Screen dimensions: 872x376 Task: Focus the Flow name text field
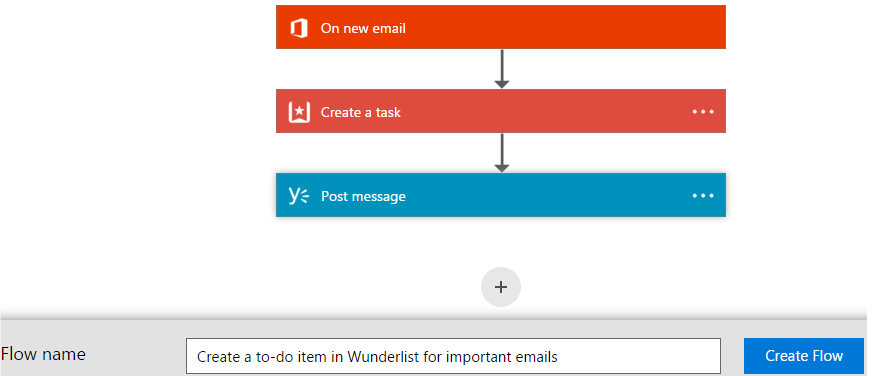pos(453,356)
